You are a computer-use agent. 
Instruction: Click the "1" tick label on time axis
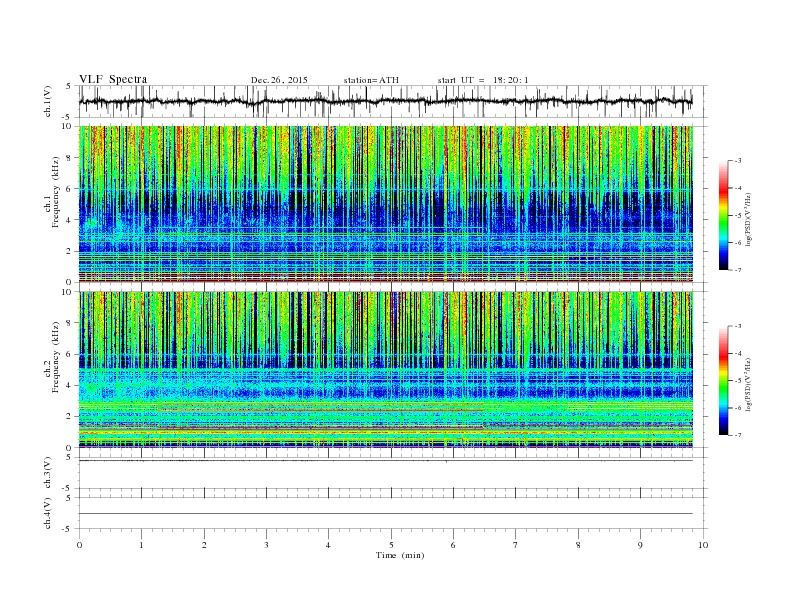(141, 545)
